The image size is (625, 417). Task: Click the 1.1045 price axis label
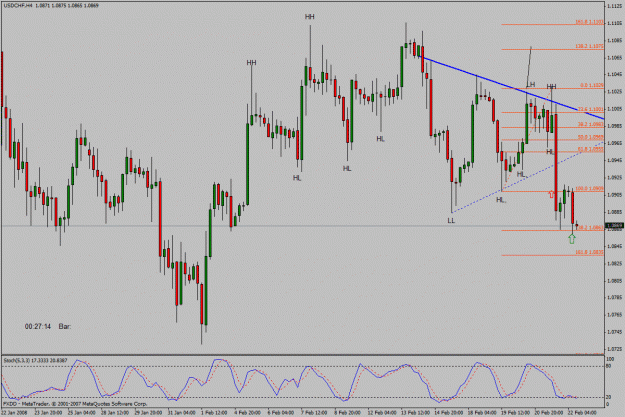click(614, 75)
